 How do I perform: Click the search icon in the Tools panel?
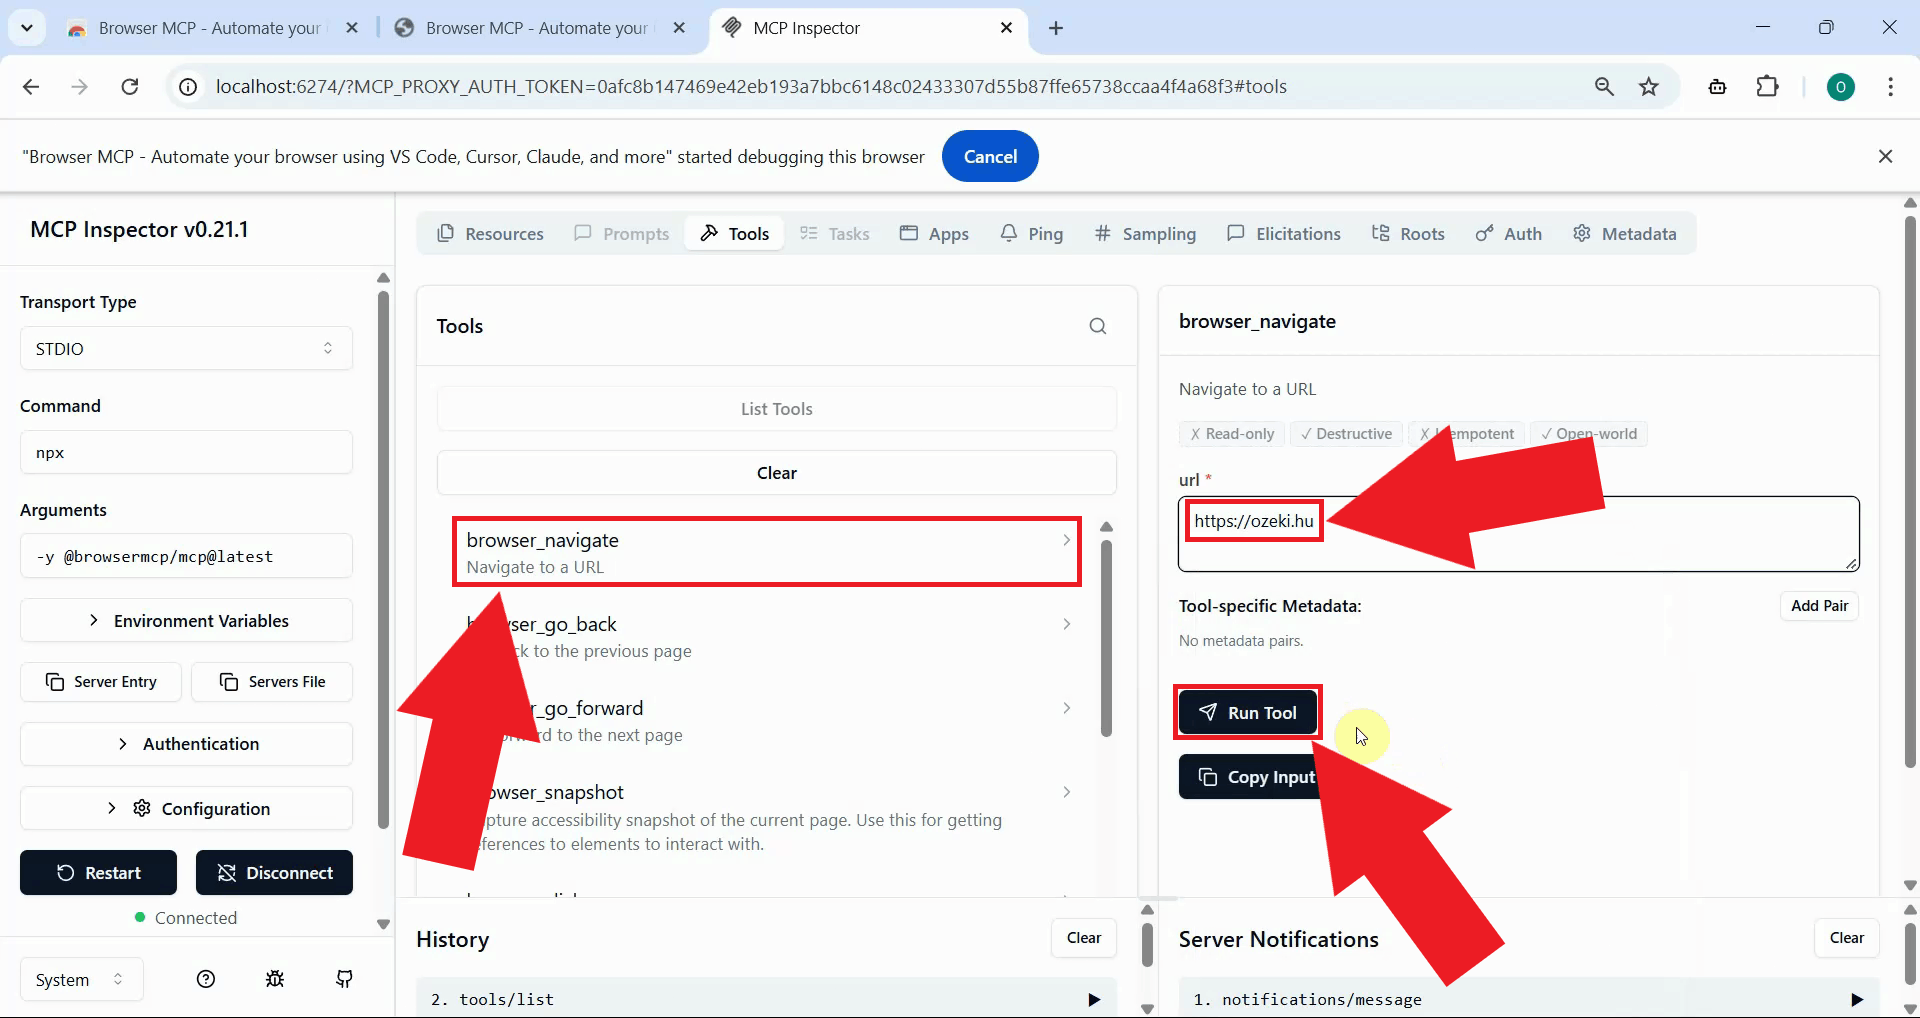coord(1098,326)
